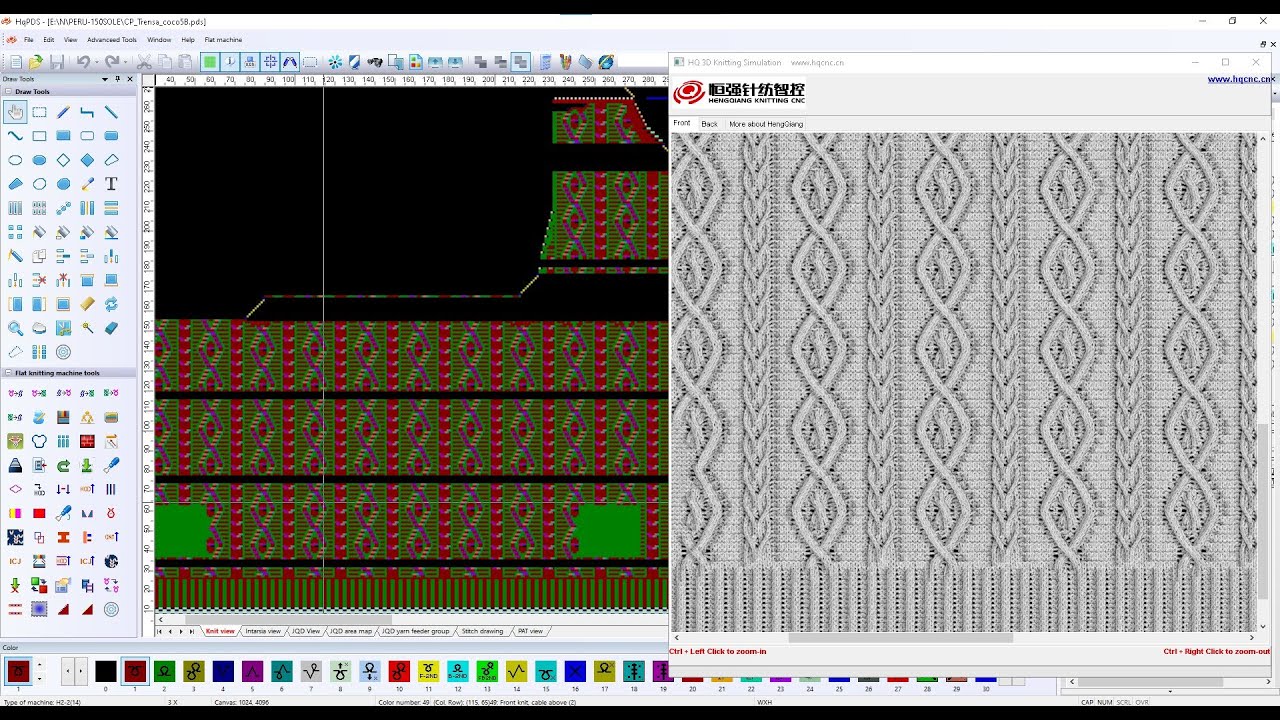1280x720 pixels.
Task: Select the filled diamond shape tool
Action: 87,160
